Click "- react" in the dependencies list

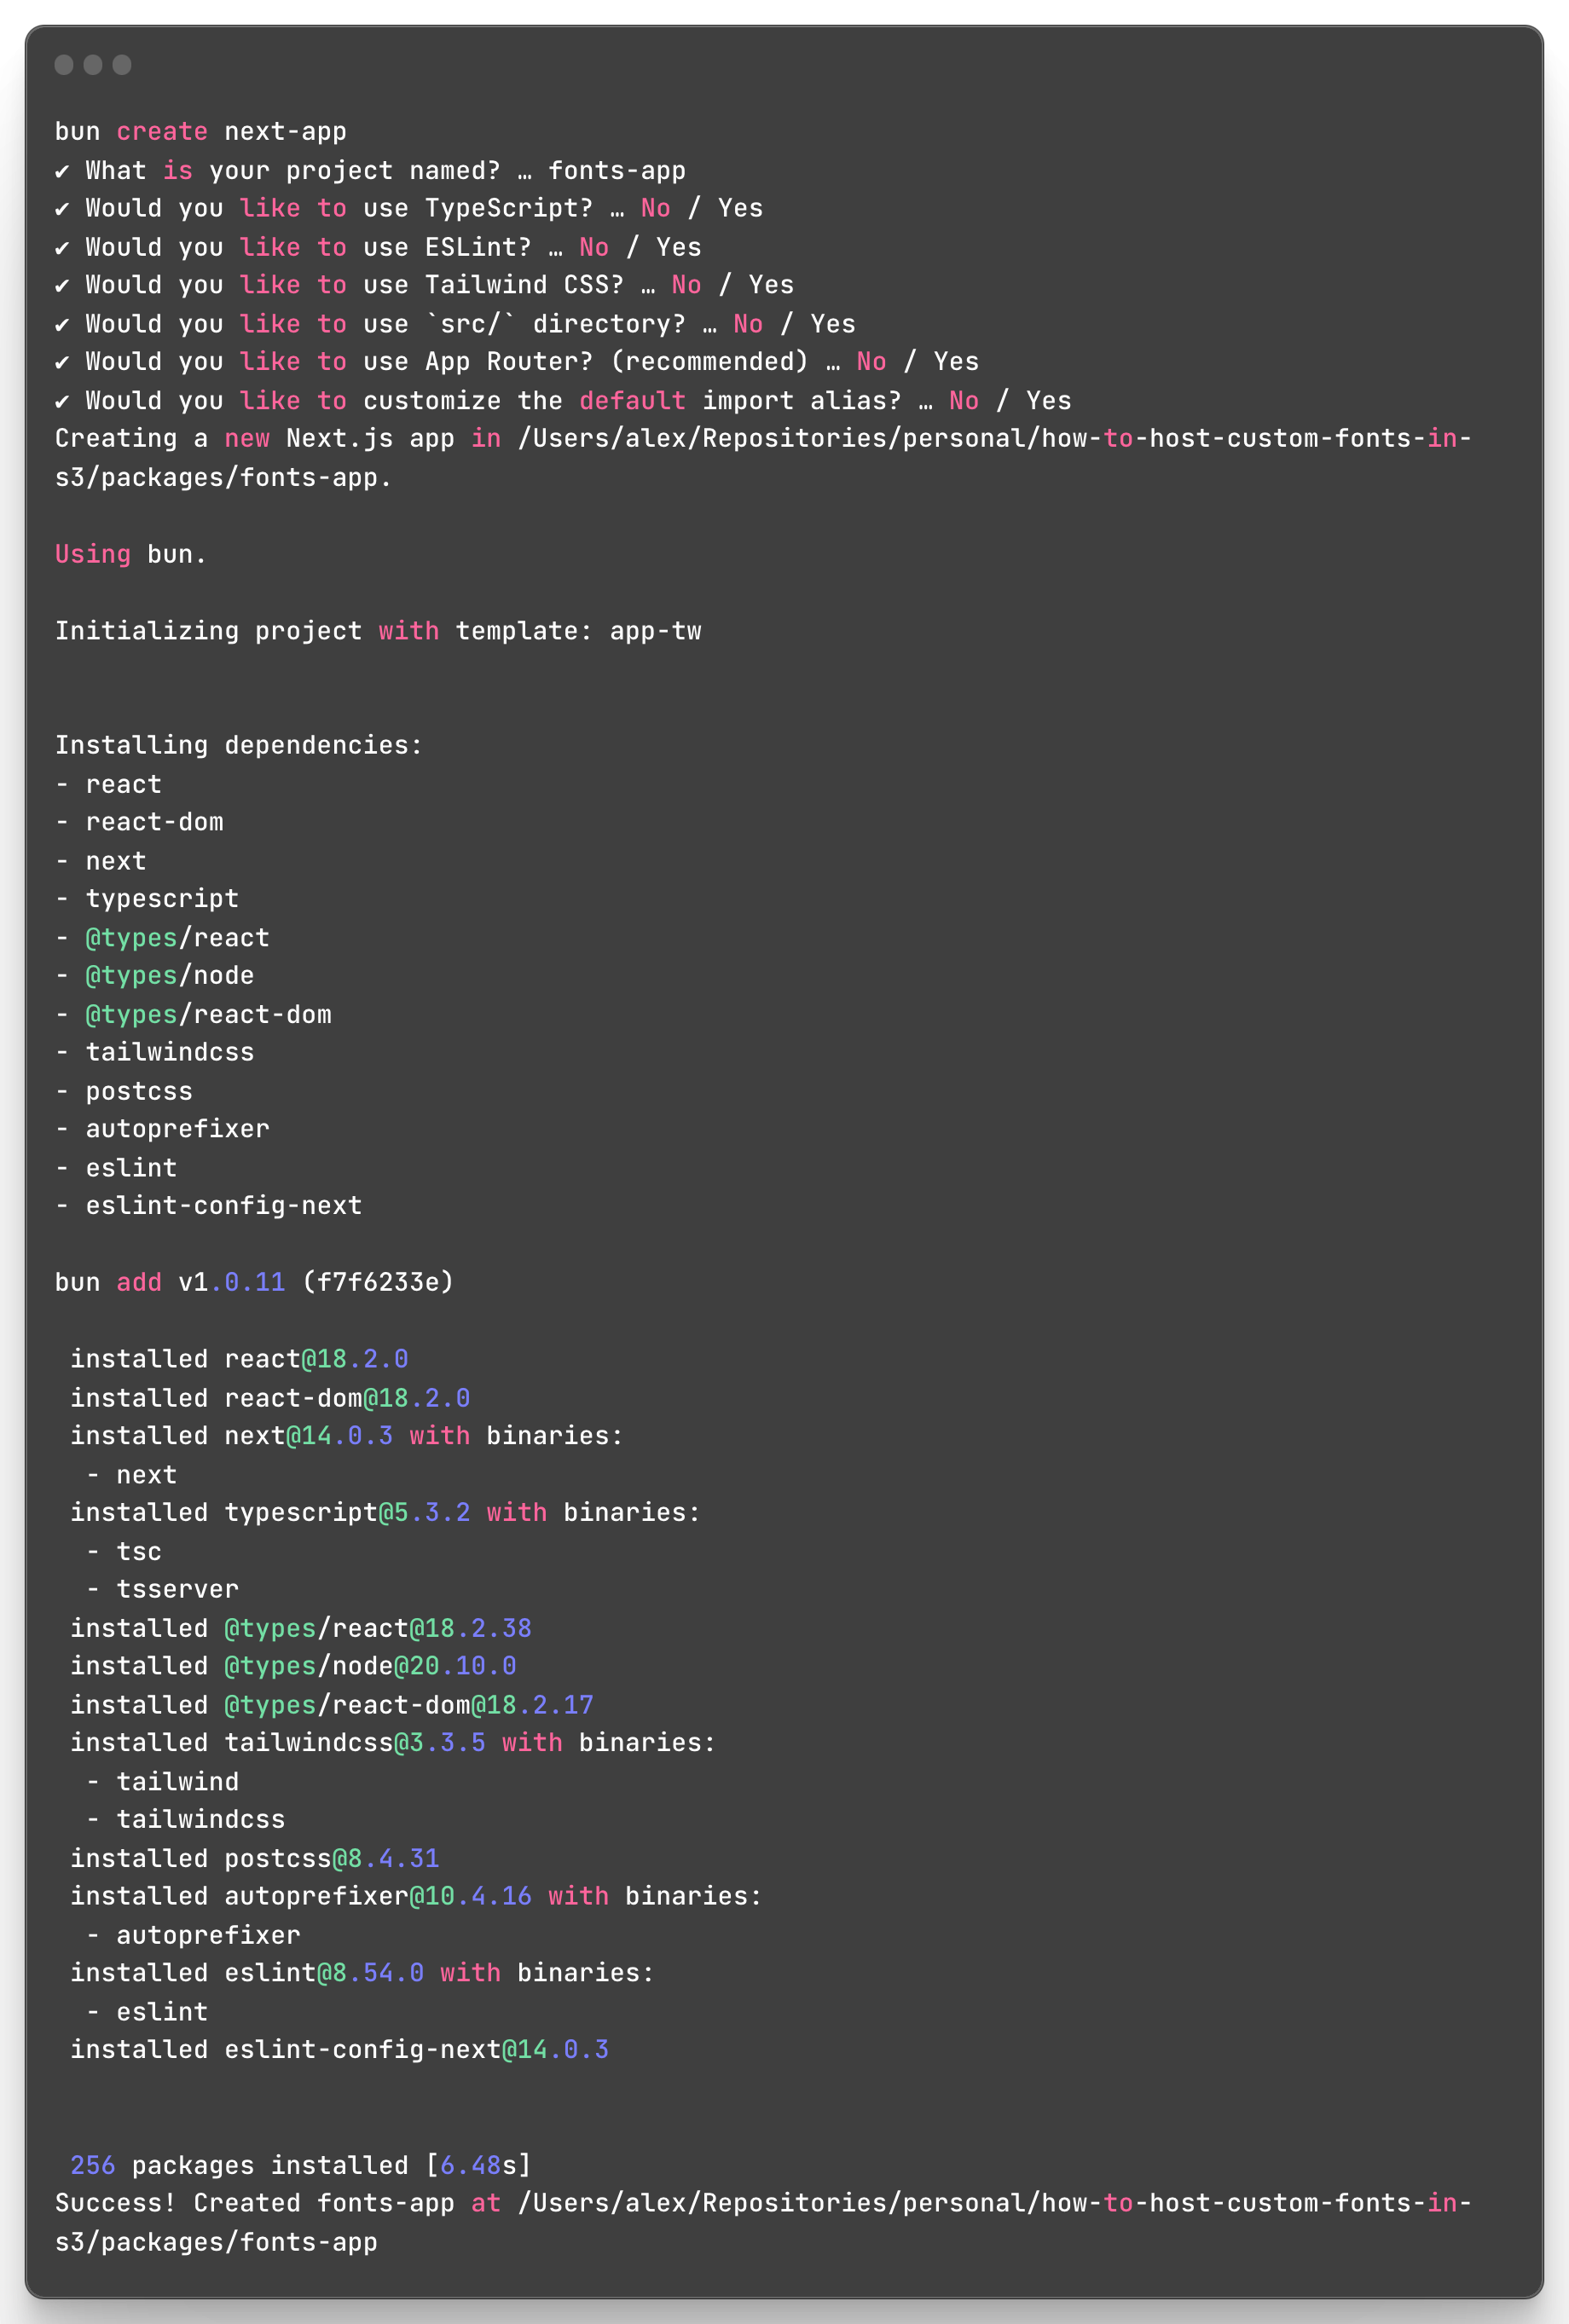tap(108, 784)
